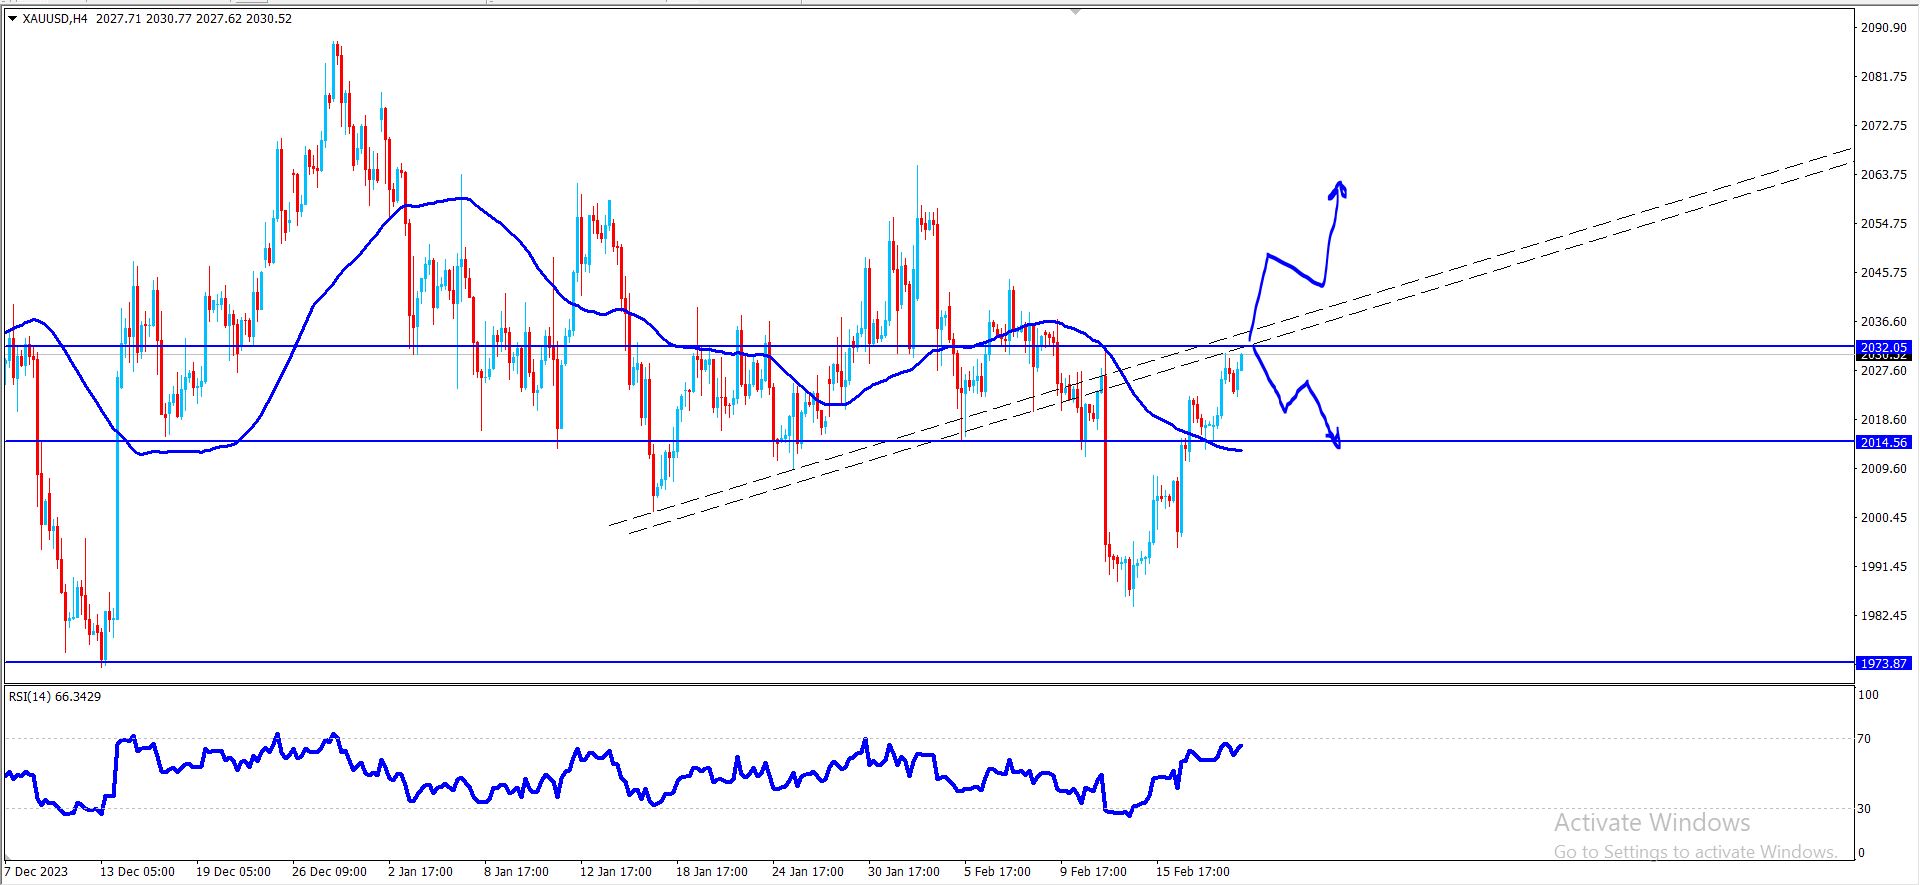1920x885 pixels.
Task: Click the RSI 70 level scale label
Action: pos(1864,739)
